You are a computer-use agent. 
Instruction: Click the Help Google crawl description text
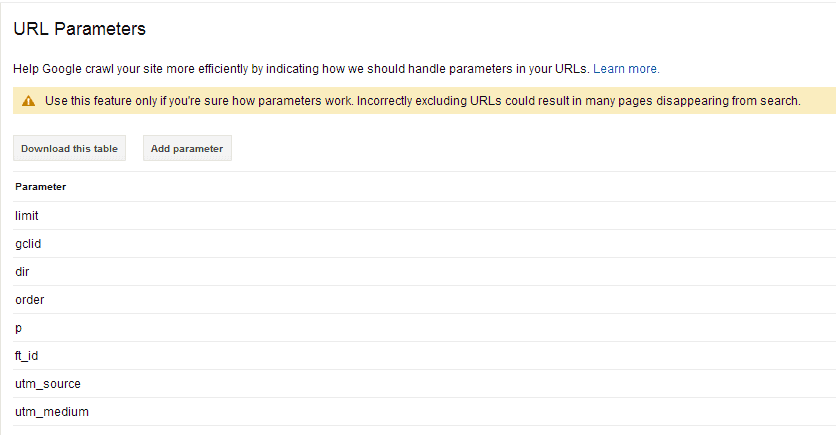point(301,69)
